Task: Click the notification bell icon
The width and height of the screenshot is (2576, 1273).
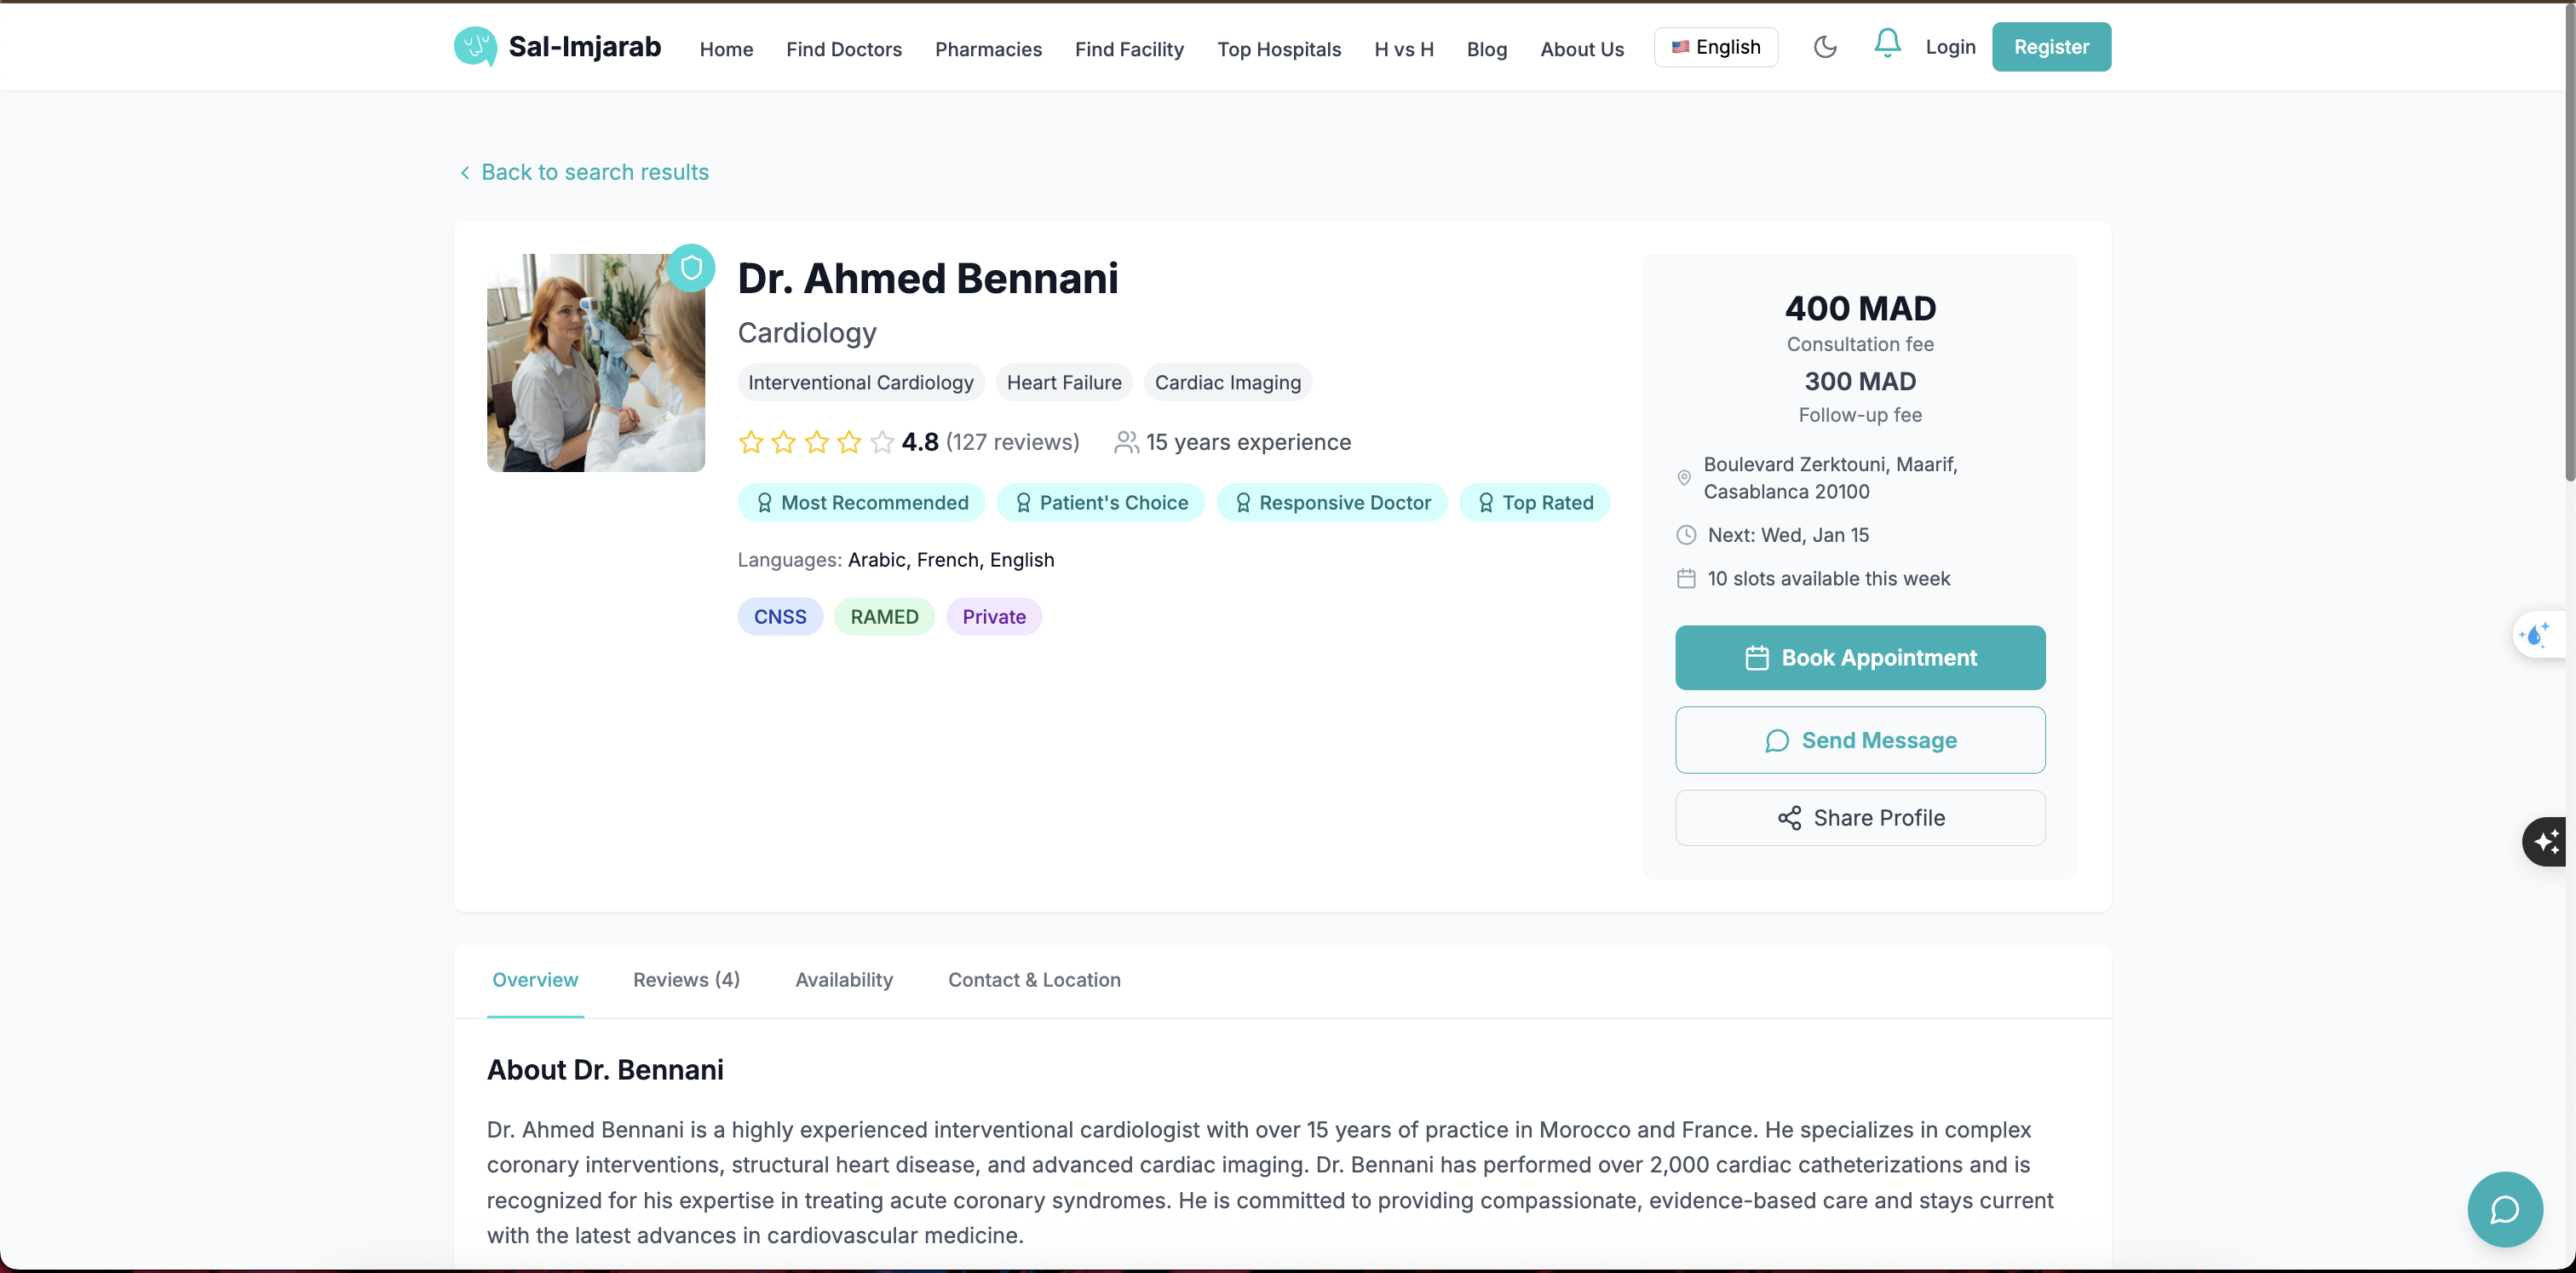Action: pyautogui.click(x=1886, y=44)
